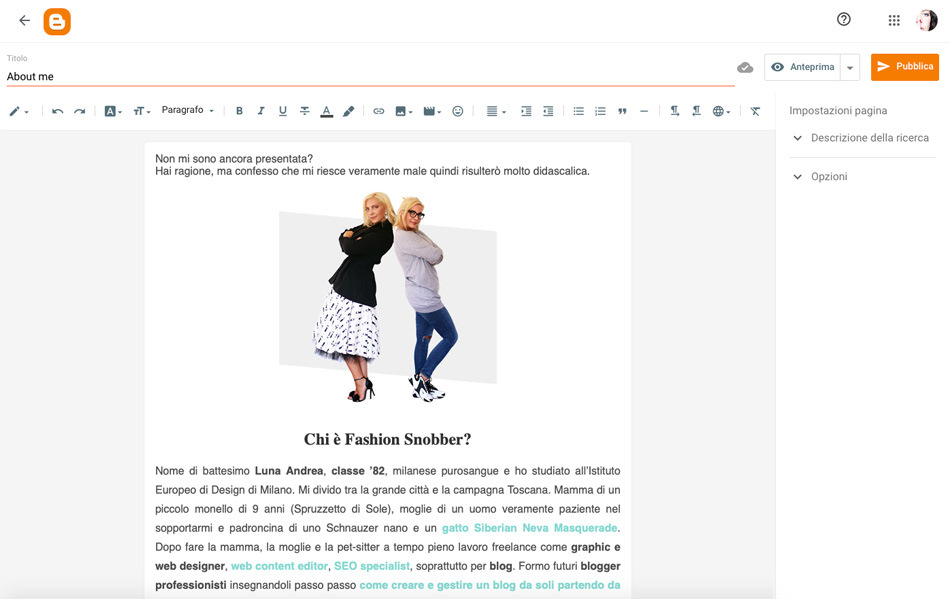Viewport: 950px width, 599px height.
Task: Open the pencil compose mode dropdown
Action: tap(19, 111)
